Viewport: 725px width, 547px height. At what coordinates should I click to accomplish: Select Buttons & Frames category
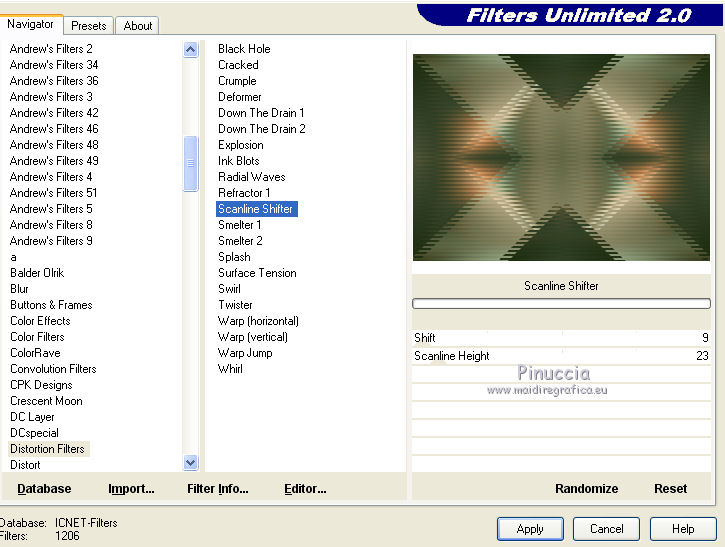(51, 305)
